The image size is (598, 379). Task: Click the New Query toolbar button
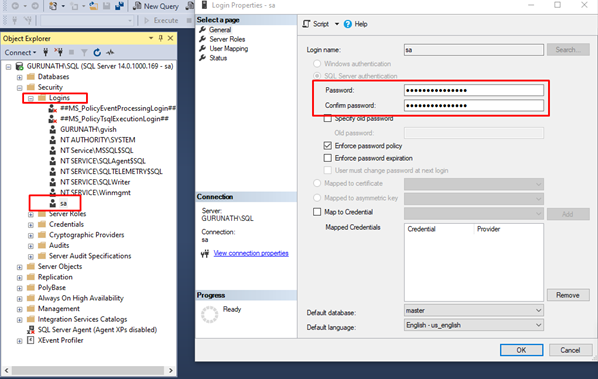click(156, 6)
